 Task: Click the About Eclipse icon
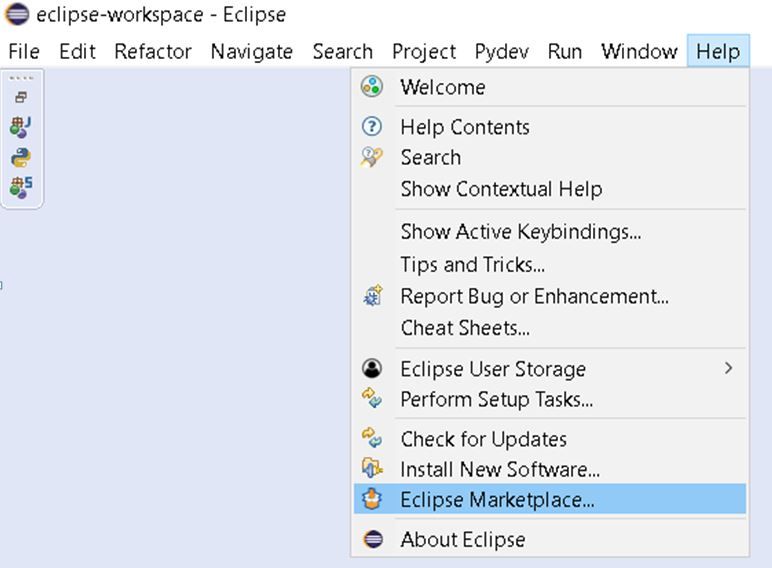tap(373, 539)
